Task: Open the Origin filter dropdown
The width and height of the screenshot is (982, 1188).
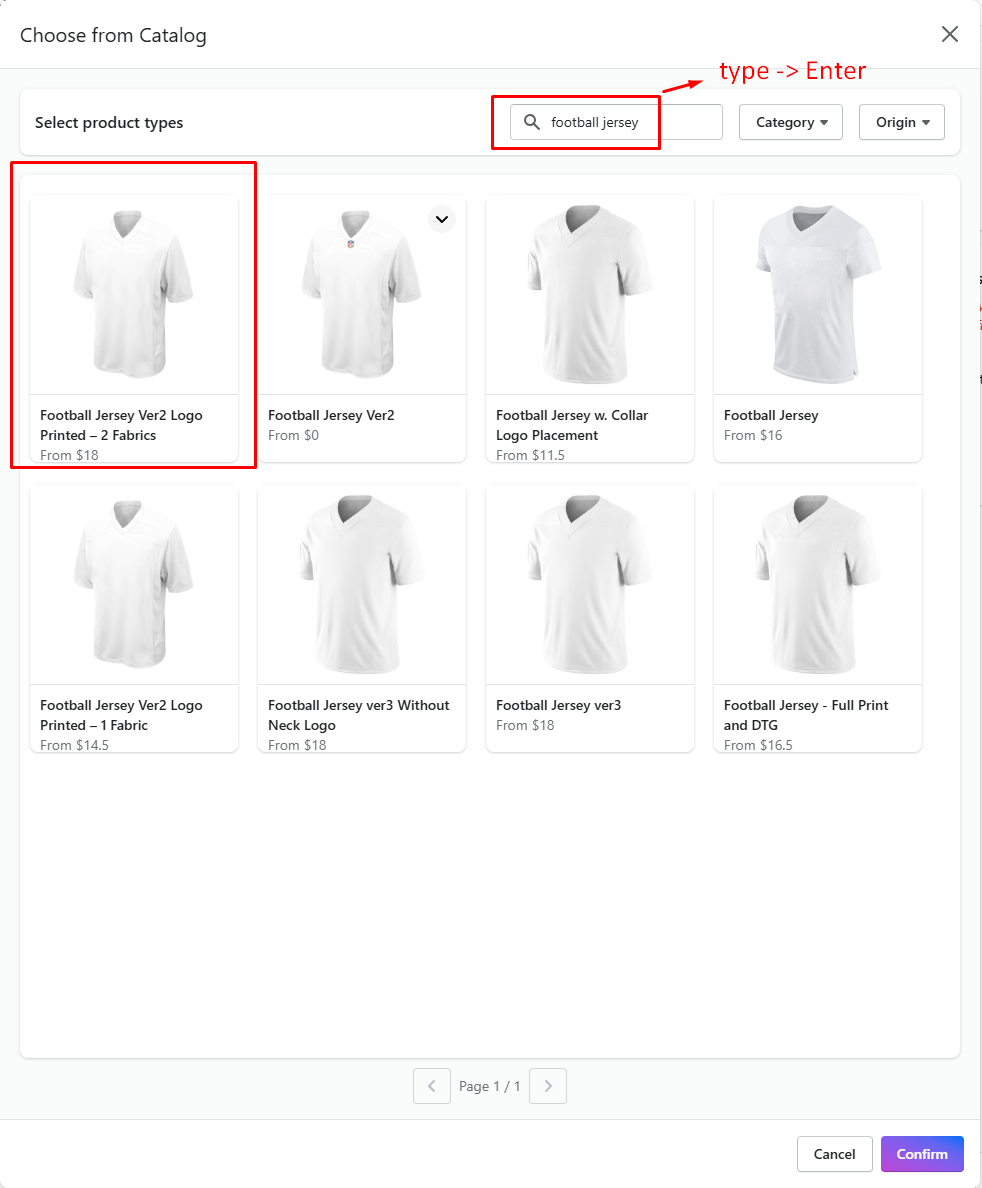Action: click(902, 122)
